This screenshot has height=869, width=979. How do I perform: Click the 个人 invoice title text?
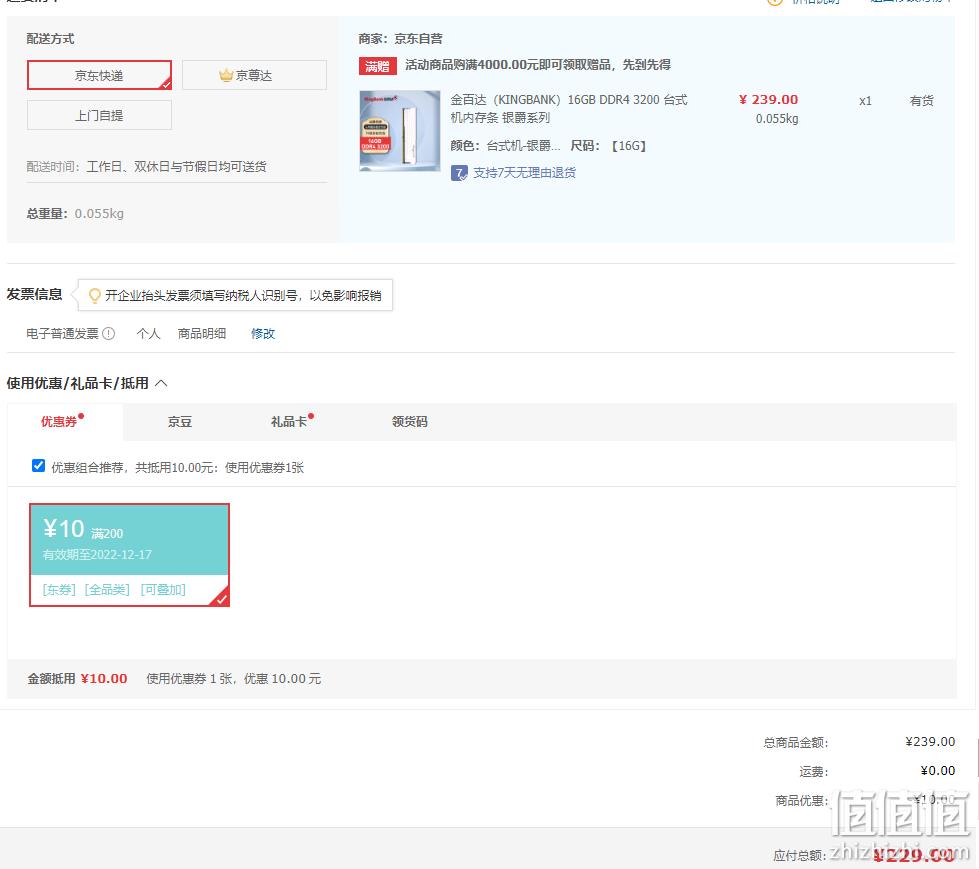[x=149, y=334]
